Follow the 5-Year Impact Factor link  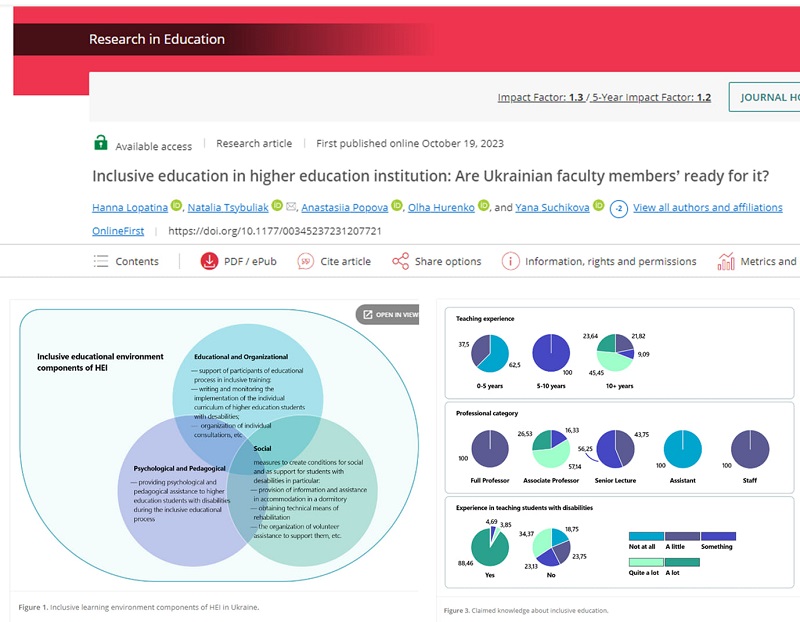pyautogui.click(x=652, y=97)
